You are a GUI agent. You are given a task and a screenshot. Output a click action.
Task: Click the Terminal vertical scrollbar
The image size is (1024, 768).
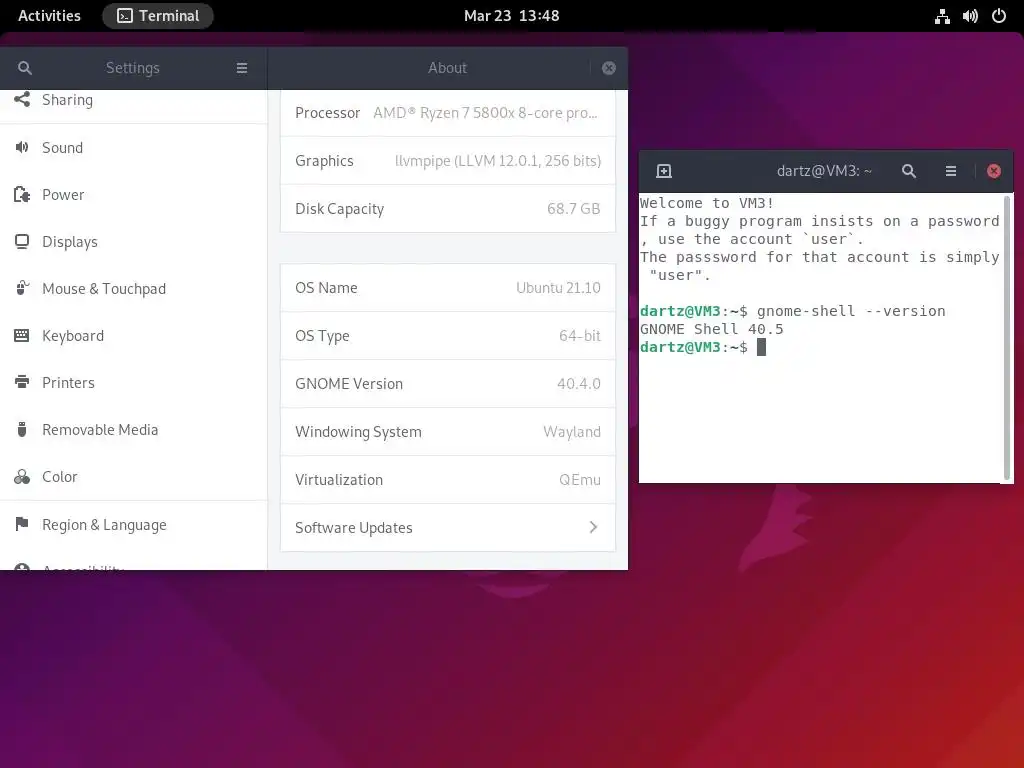[x=1006, y=338]
